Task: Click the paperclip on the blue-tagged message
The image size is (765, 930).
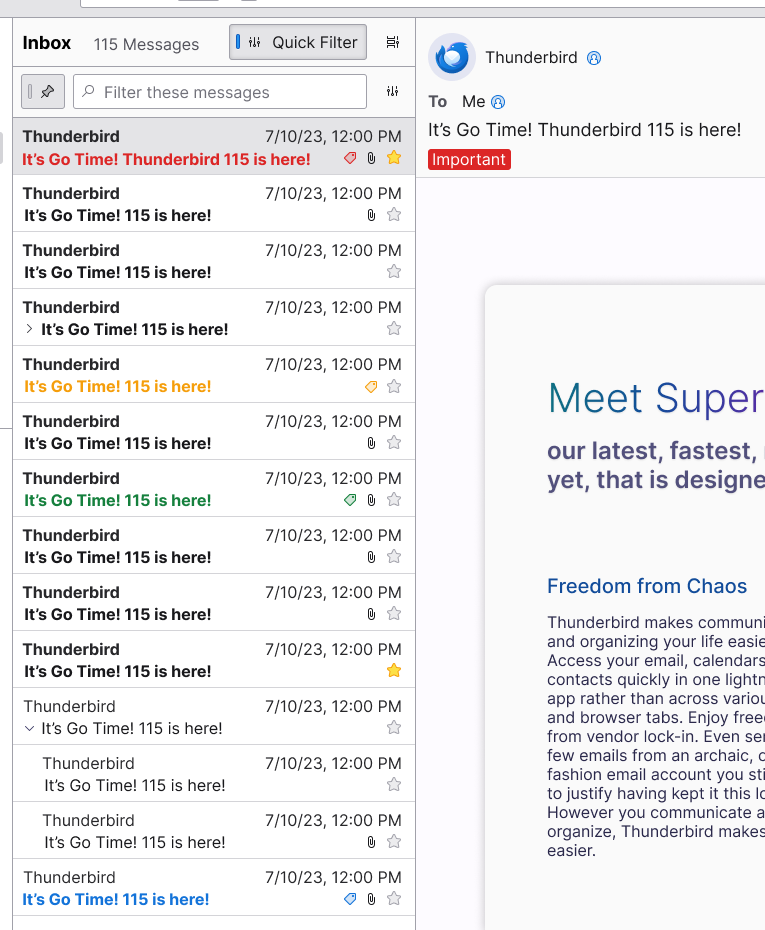Action: [x=371, y=899]
